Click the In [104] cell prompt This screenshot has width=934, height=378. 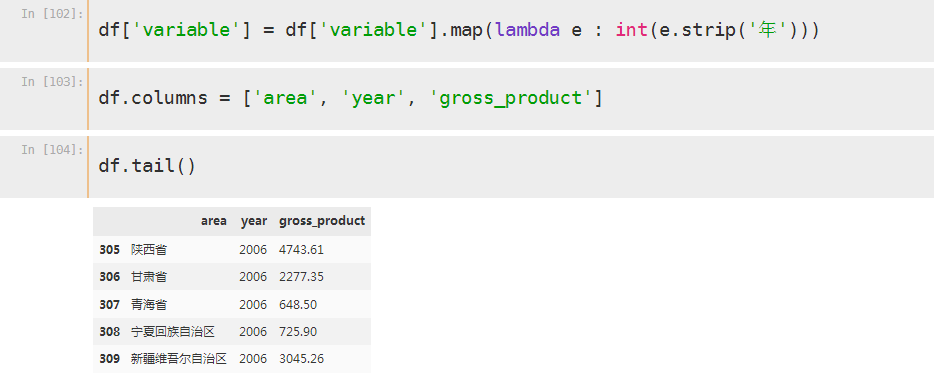point(52,150)
